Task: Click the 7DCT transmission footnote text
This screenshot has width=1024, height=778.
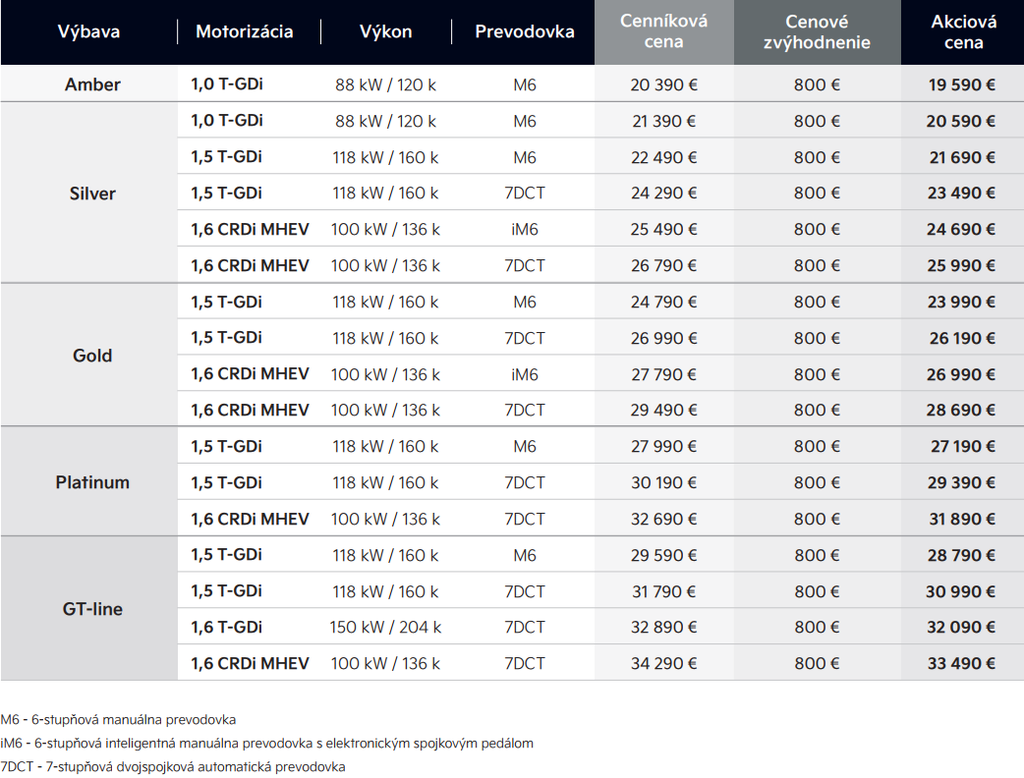Action: [x=173, y=767]
